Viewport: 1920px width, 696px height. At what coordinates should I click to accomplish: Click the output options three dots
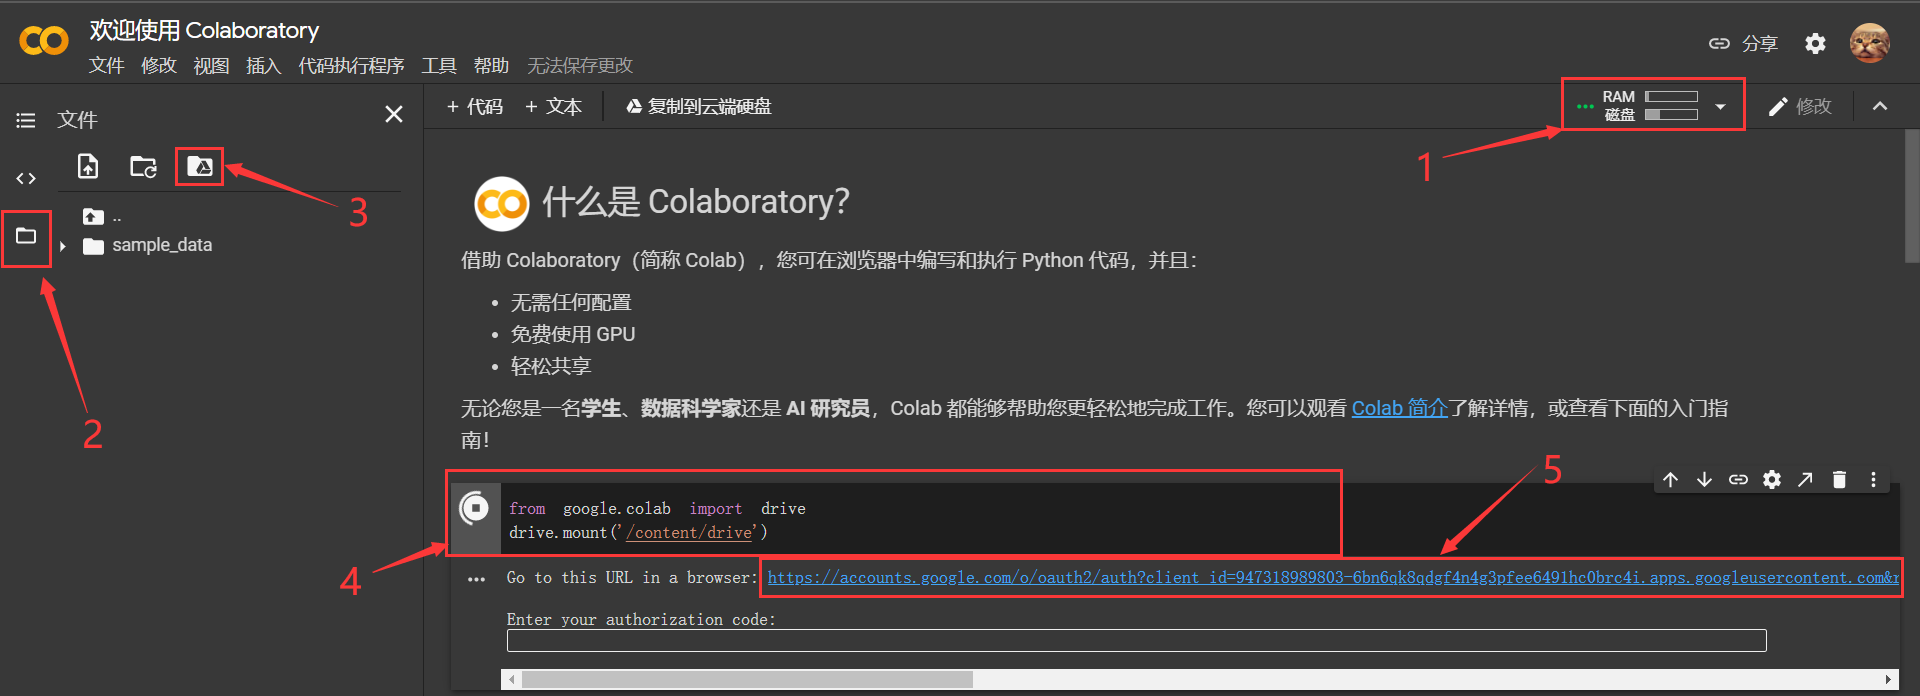(x=476, y=579)
